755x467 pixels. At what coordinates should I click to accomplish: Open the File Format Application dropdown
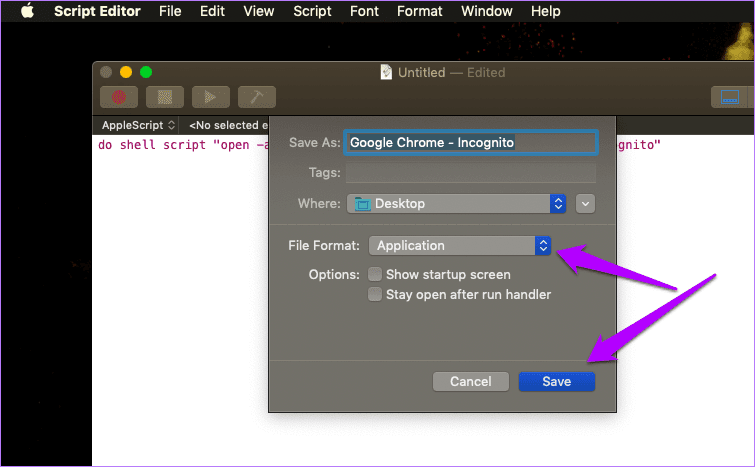tap(460, 246)
